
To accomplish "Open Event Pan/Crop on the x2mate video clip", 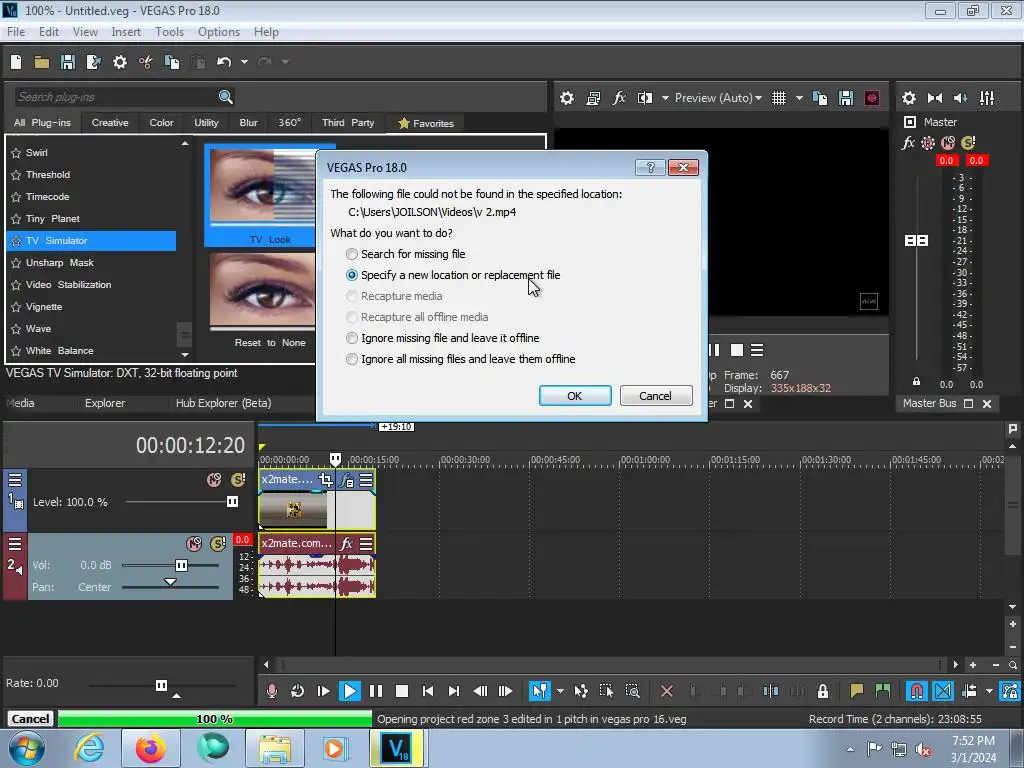I will (325, 480).
